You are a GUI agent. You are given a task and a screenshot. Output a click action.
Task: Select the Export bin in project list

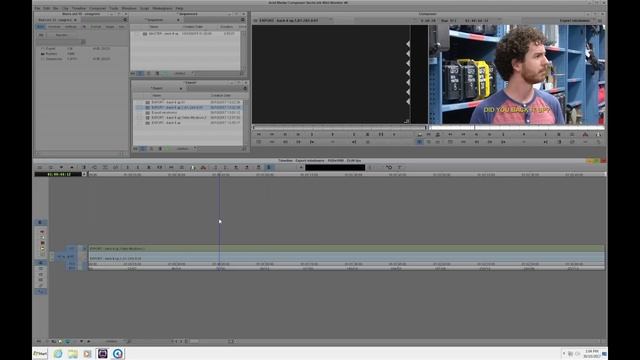pyautogui.click(x=51, y=49)
